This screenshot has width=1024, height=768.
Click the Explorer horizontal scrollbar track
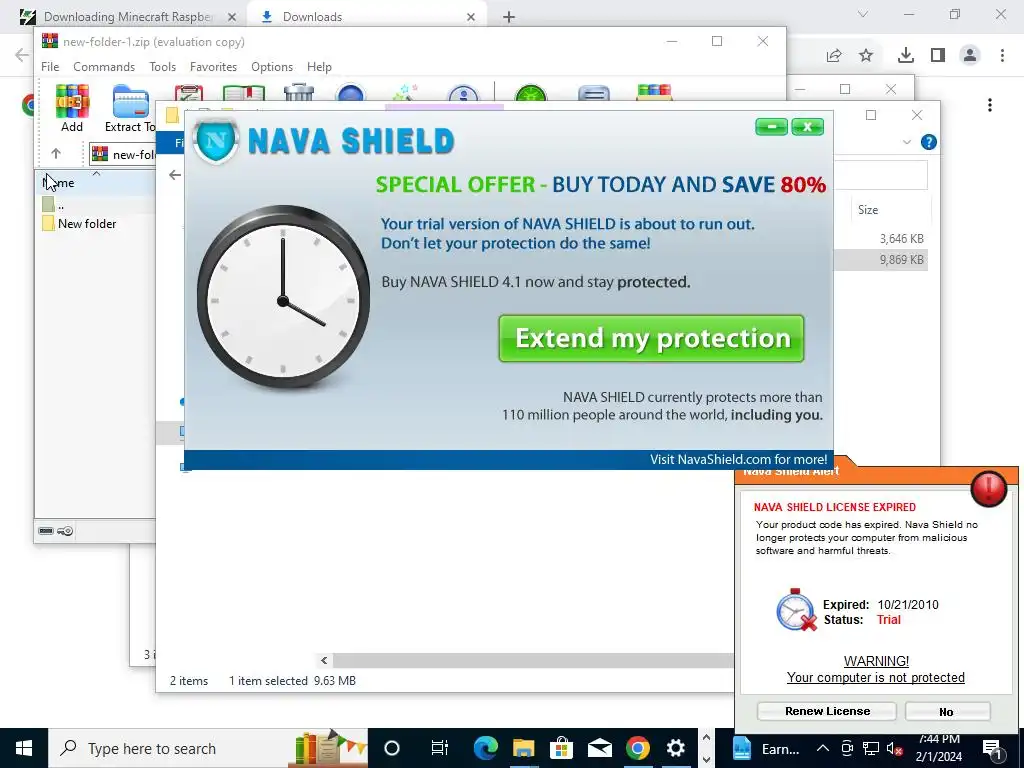533,661
